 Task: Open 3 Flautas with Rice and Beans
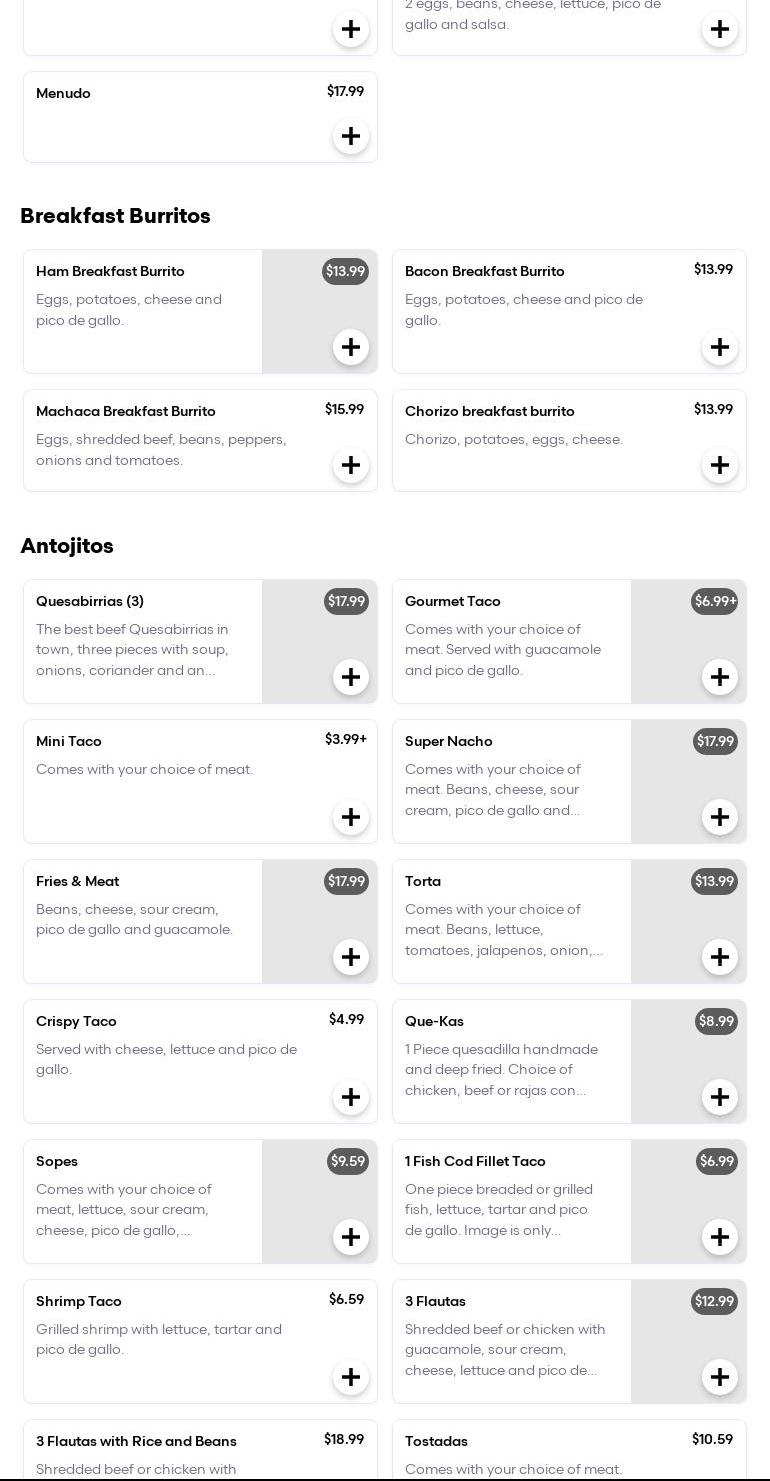coord(136,1441)
